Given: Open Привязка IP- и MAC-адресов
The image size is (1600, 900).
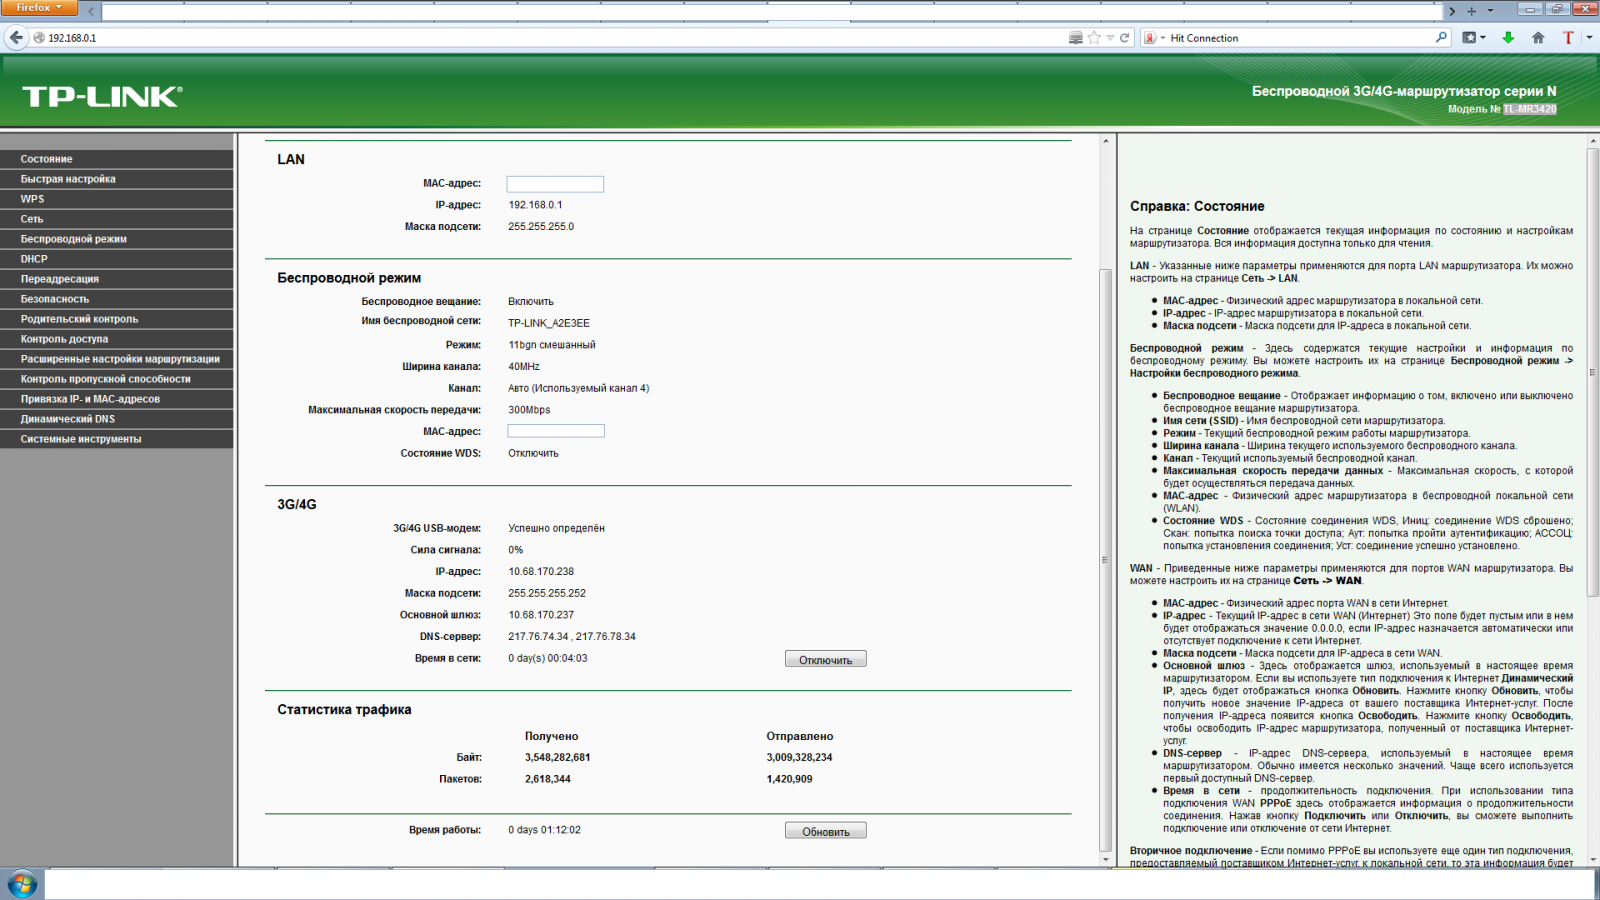Looking at the screenshot, I should point(117,399).
